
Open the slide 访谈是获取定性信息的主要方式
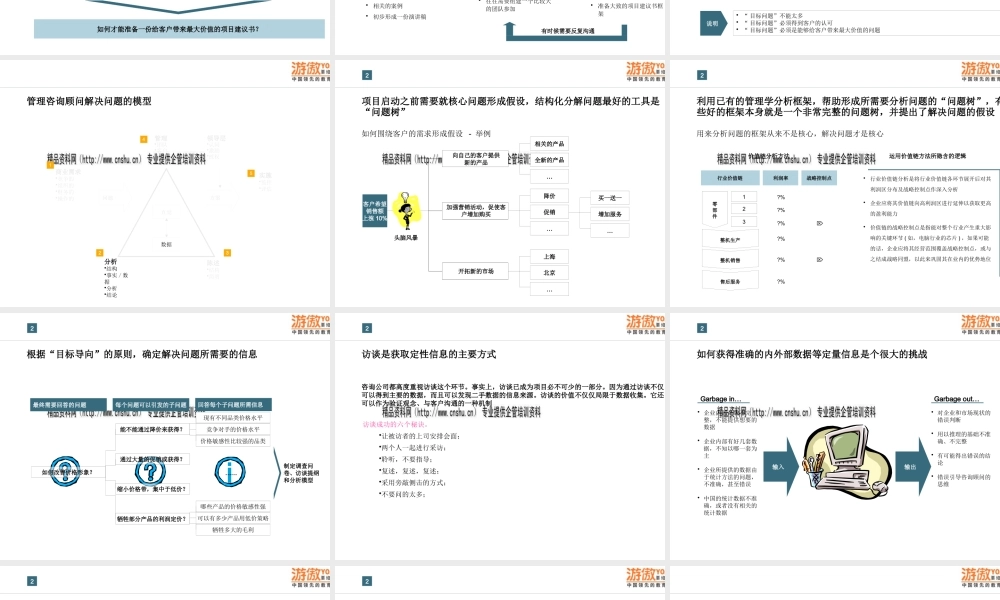tap(500, 436)
